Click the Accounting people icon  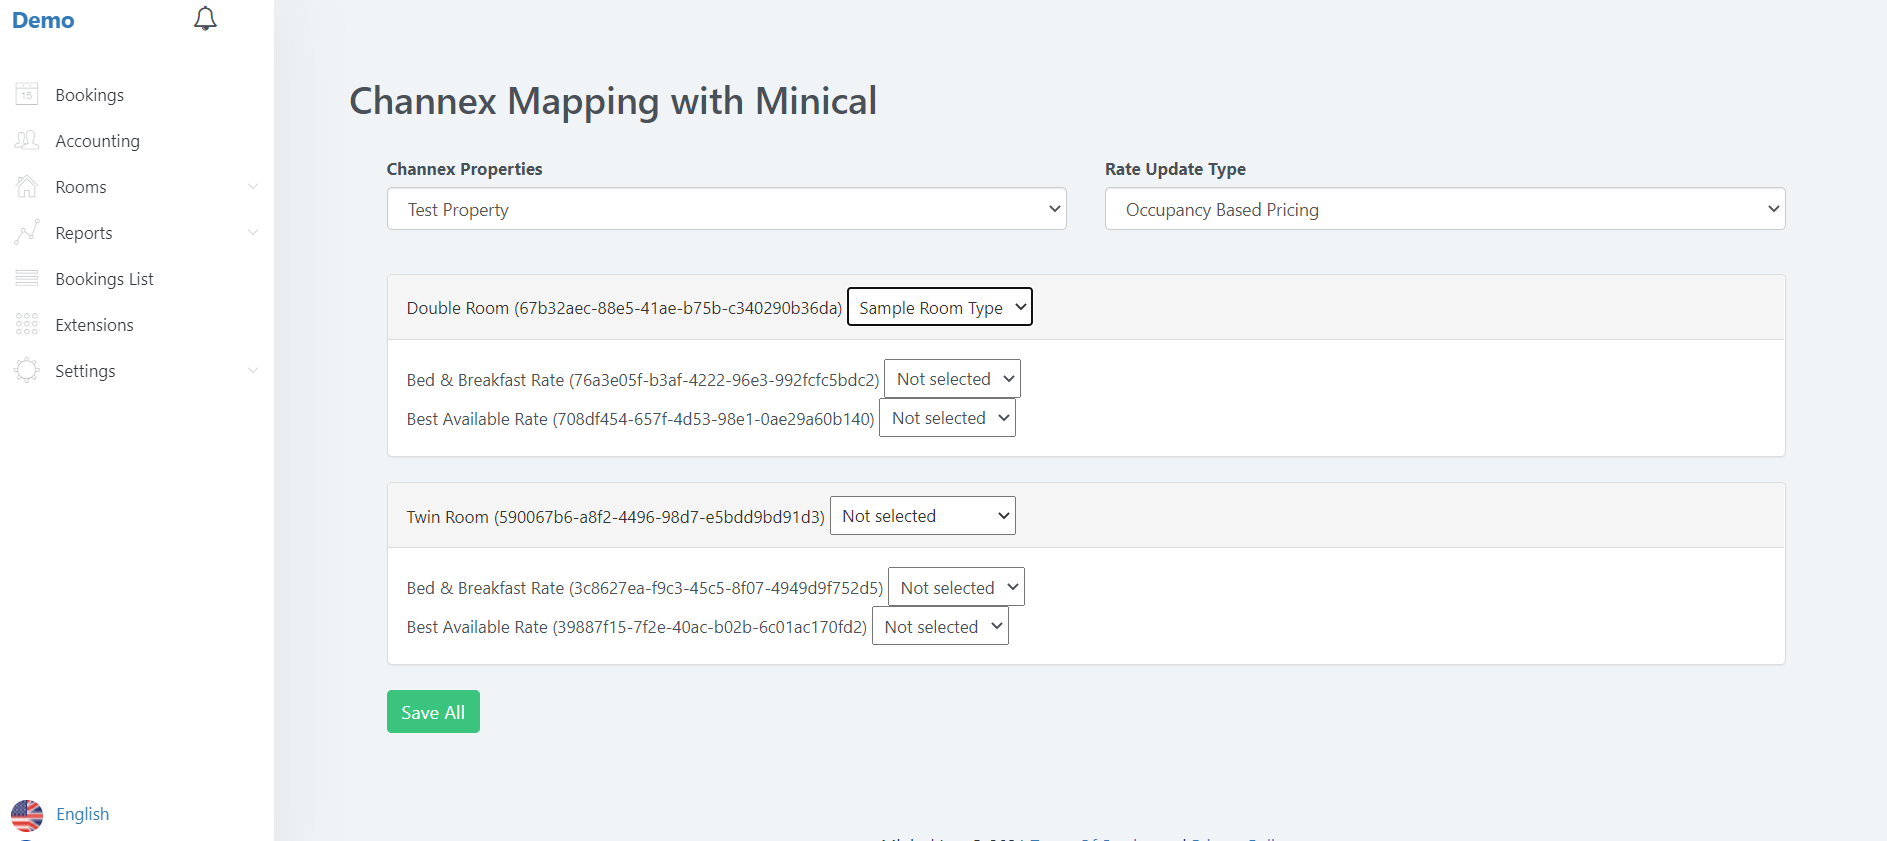[27, 140]
